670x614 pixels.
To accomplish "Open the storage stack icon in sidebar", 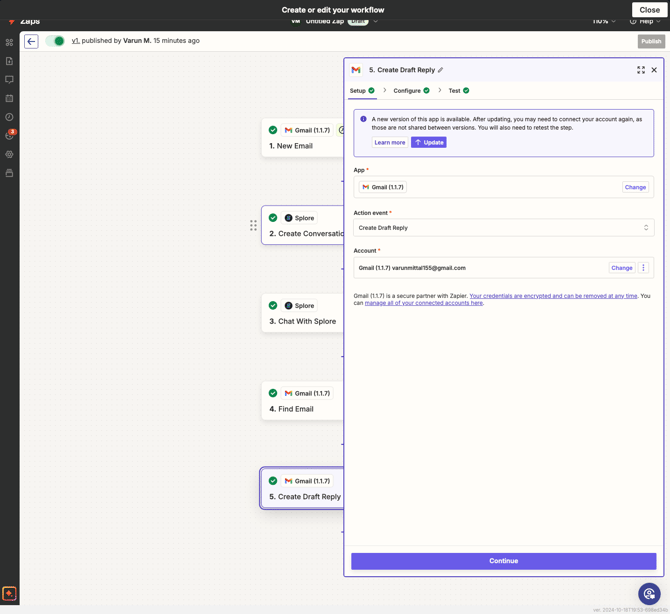I will coord(9,173).
